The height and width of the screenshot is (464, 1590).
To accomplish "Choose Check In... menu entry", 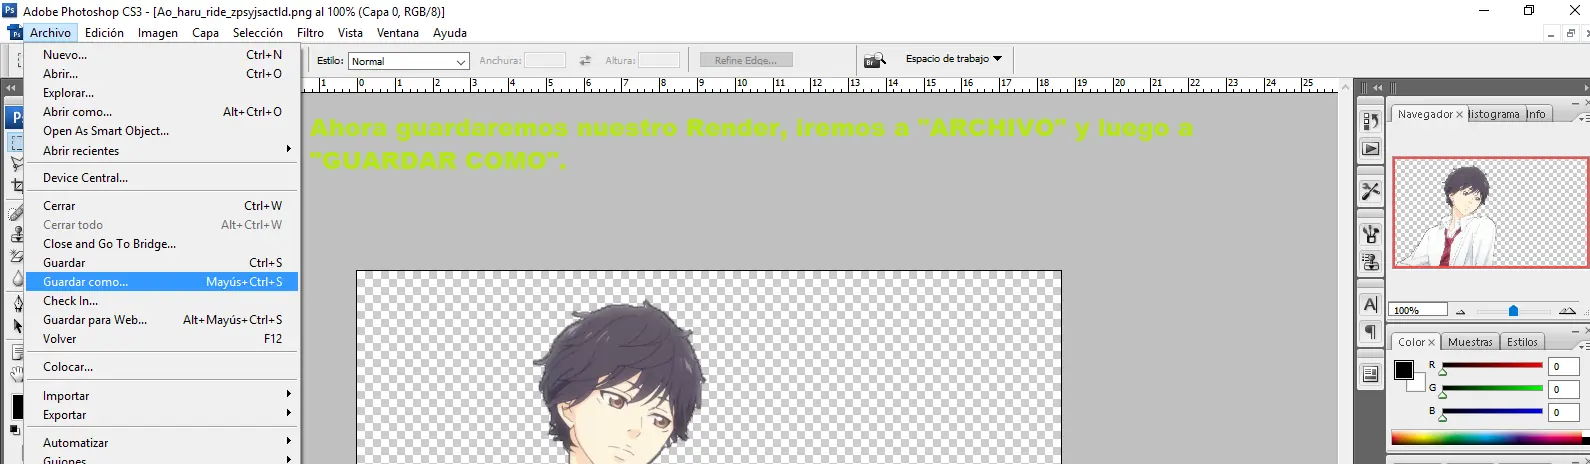I will tap(161, 301).
